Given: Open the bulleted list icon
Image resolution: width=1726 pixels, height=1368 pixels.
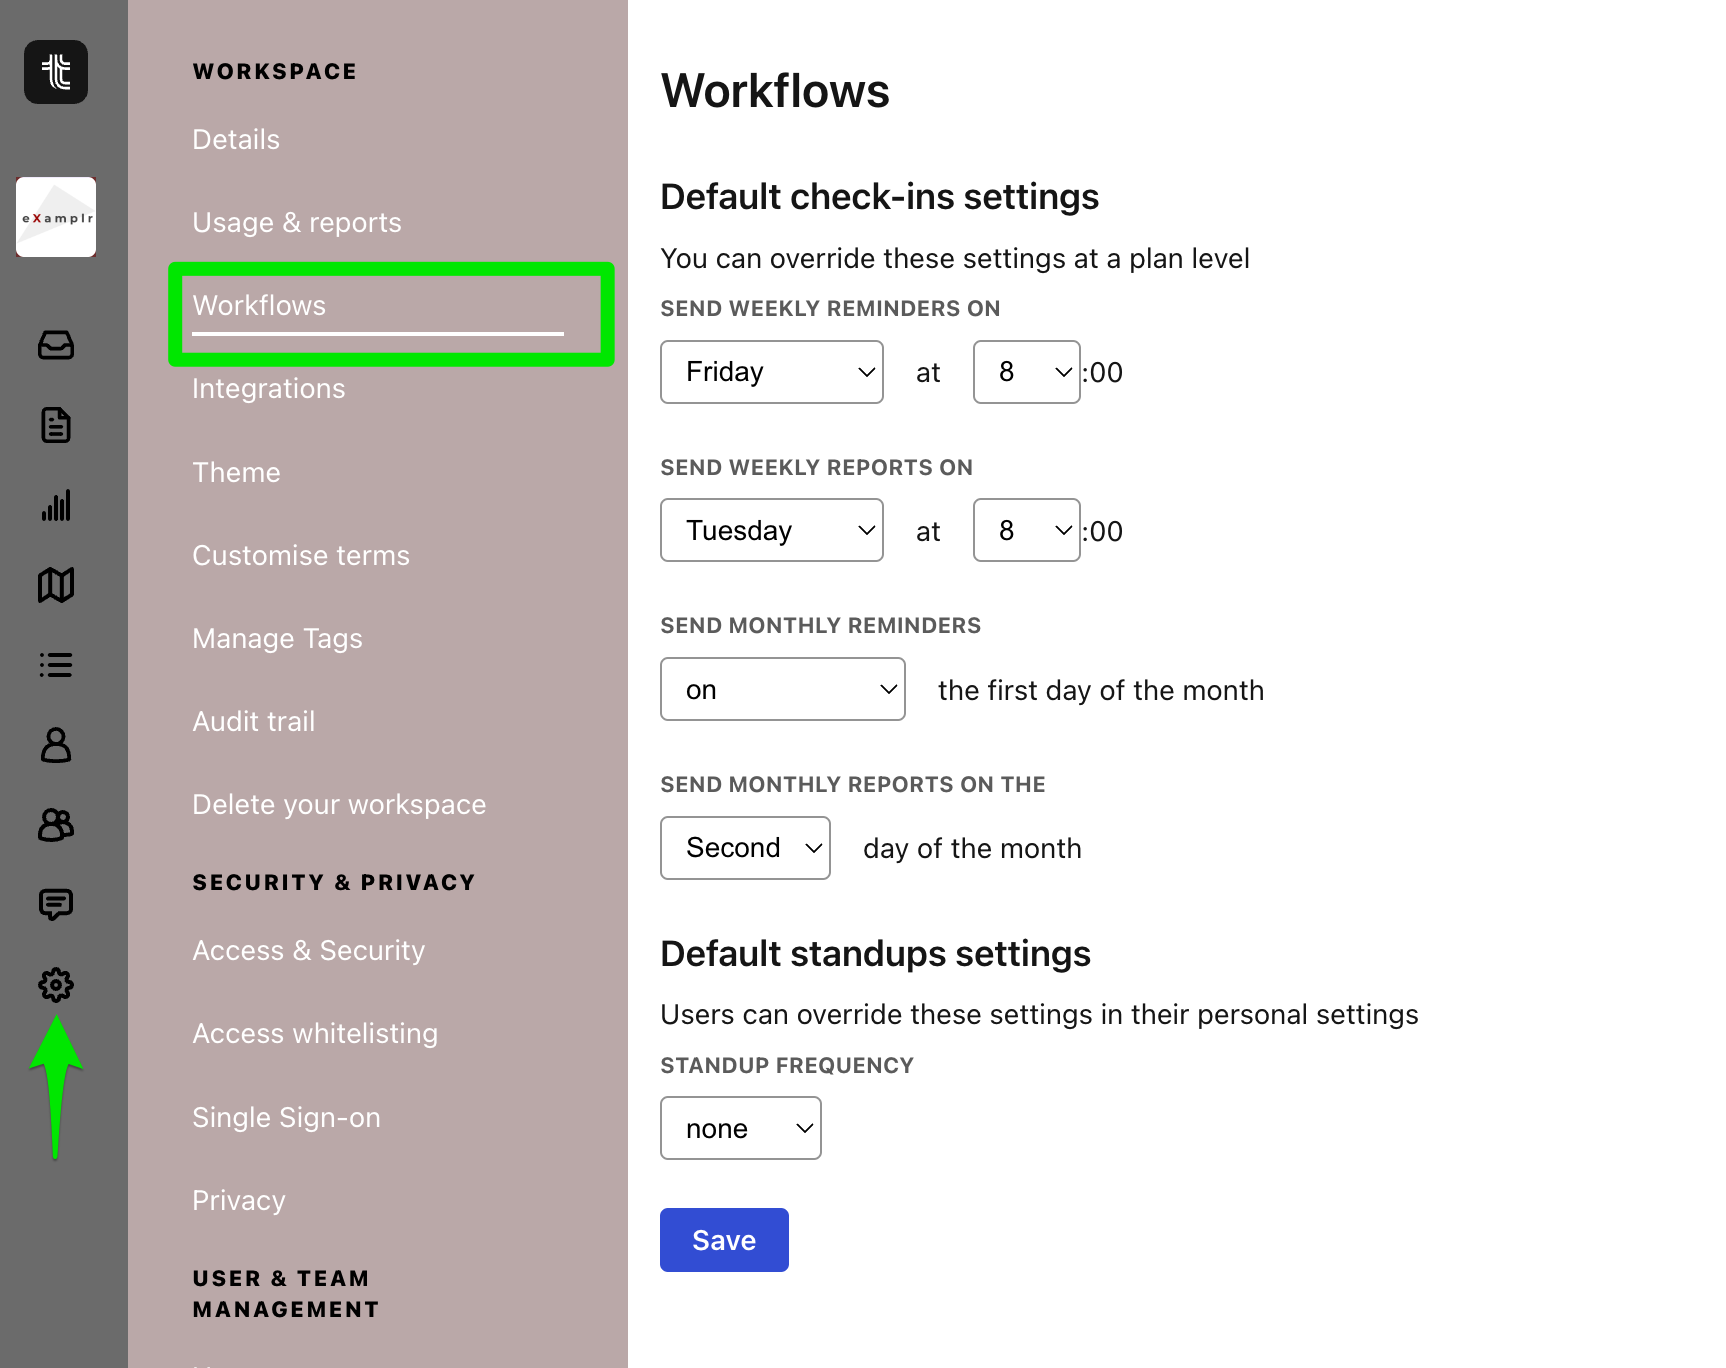Looking at the screenshot, I should tap(56, 665).
